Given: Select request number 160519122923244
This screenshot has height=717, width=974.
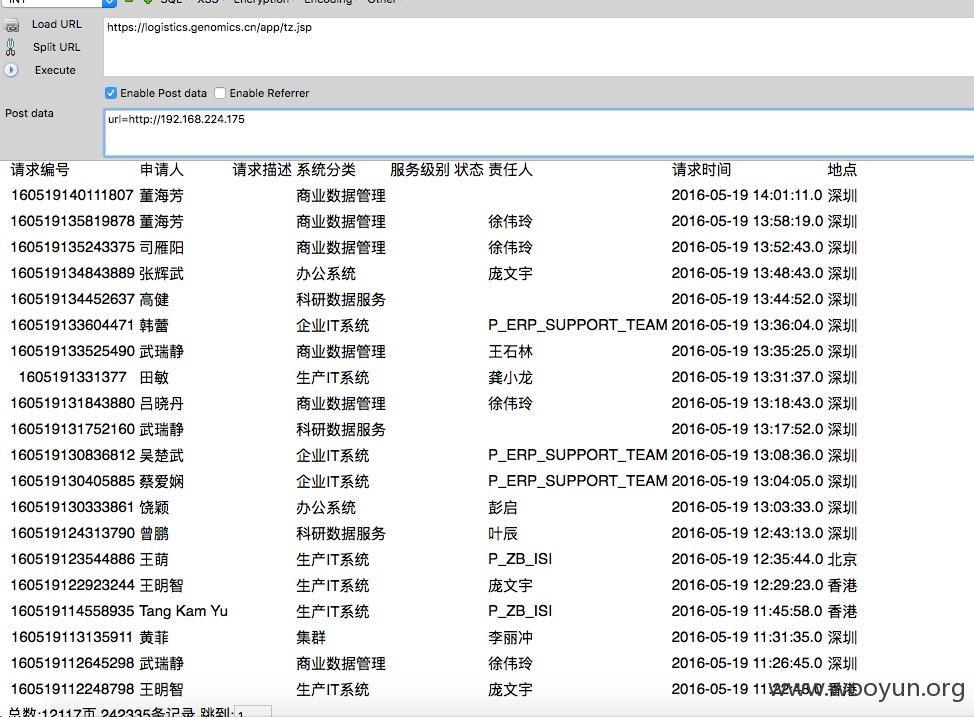Looking at the screenshot, I should click(x=72, y=585).
